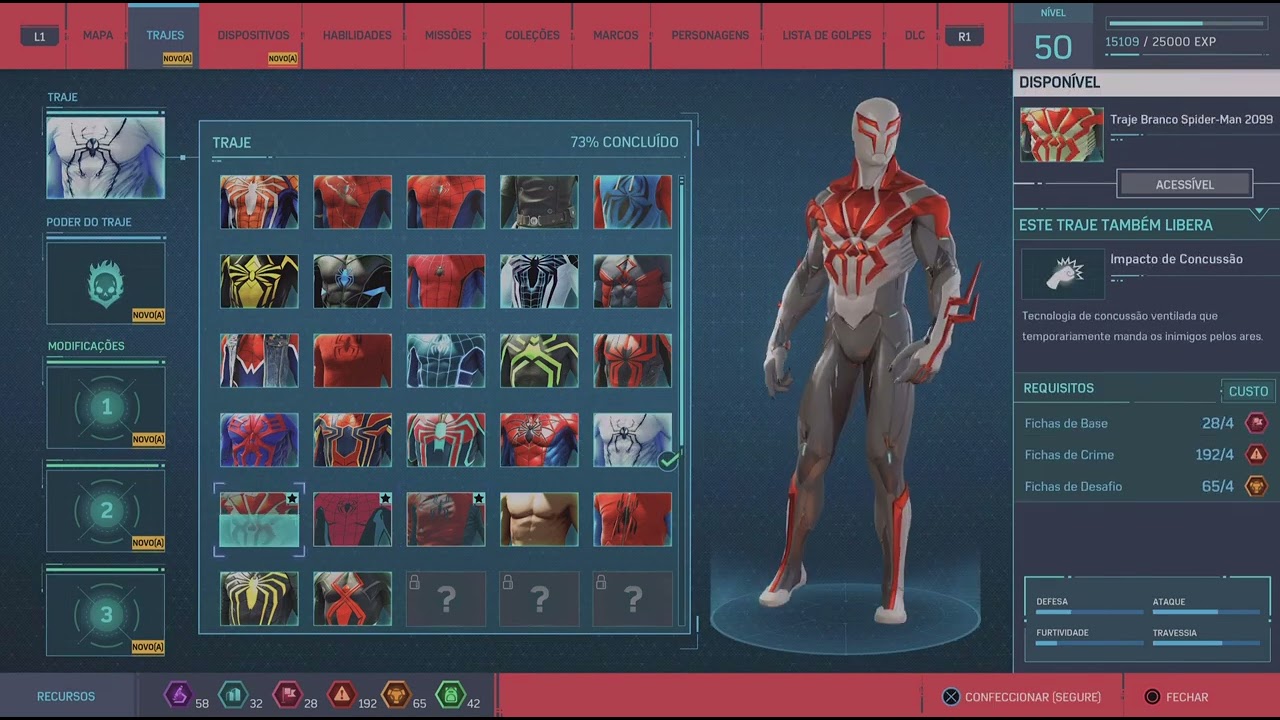
Task: Open the Mapa tab
Action: point(98,35)
